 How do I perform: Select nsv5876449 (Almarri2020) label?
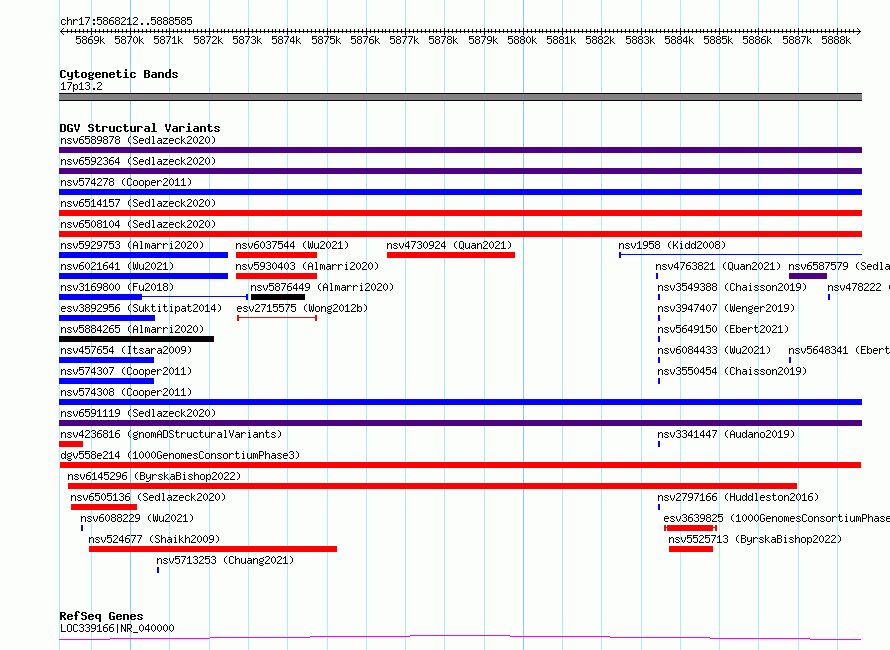322,287
